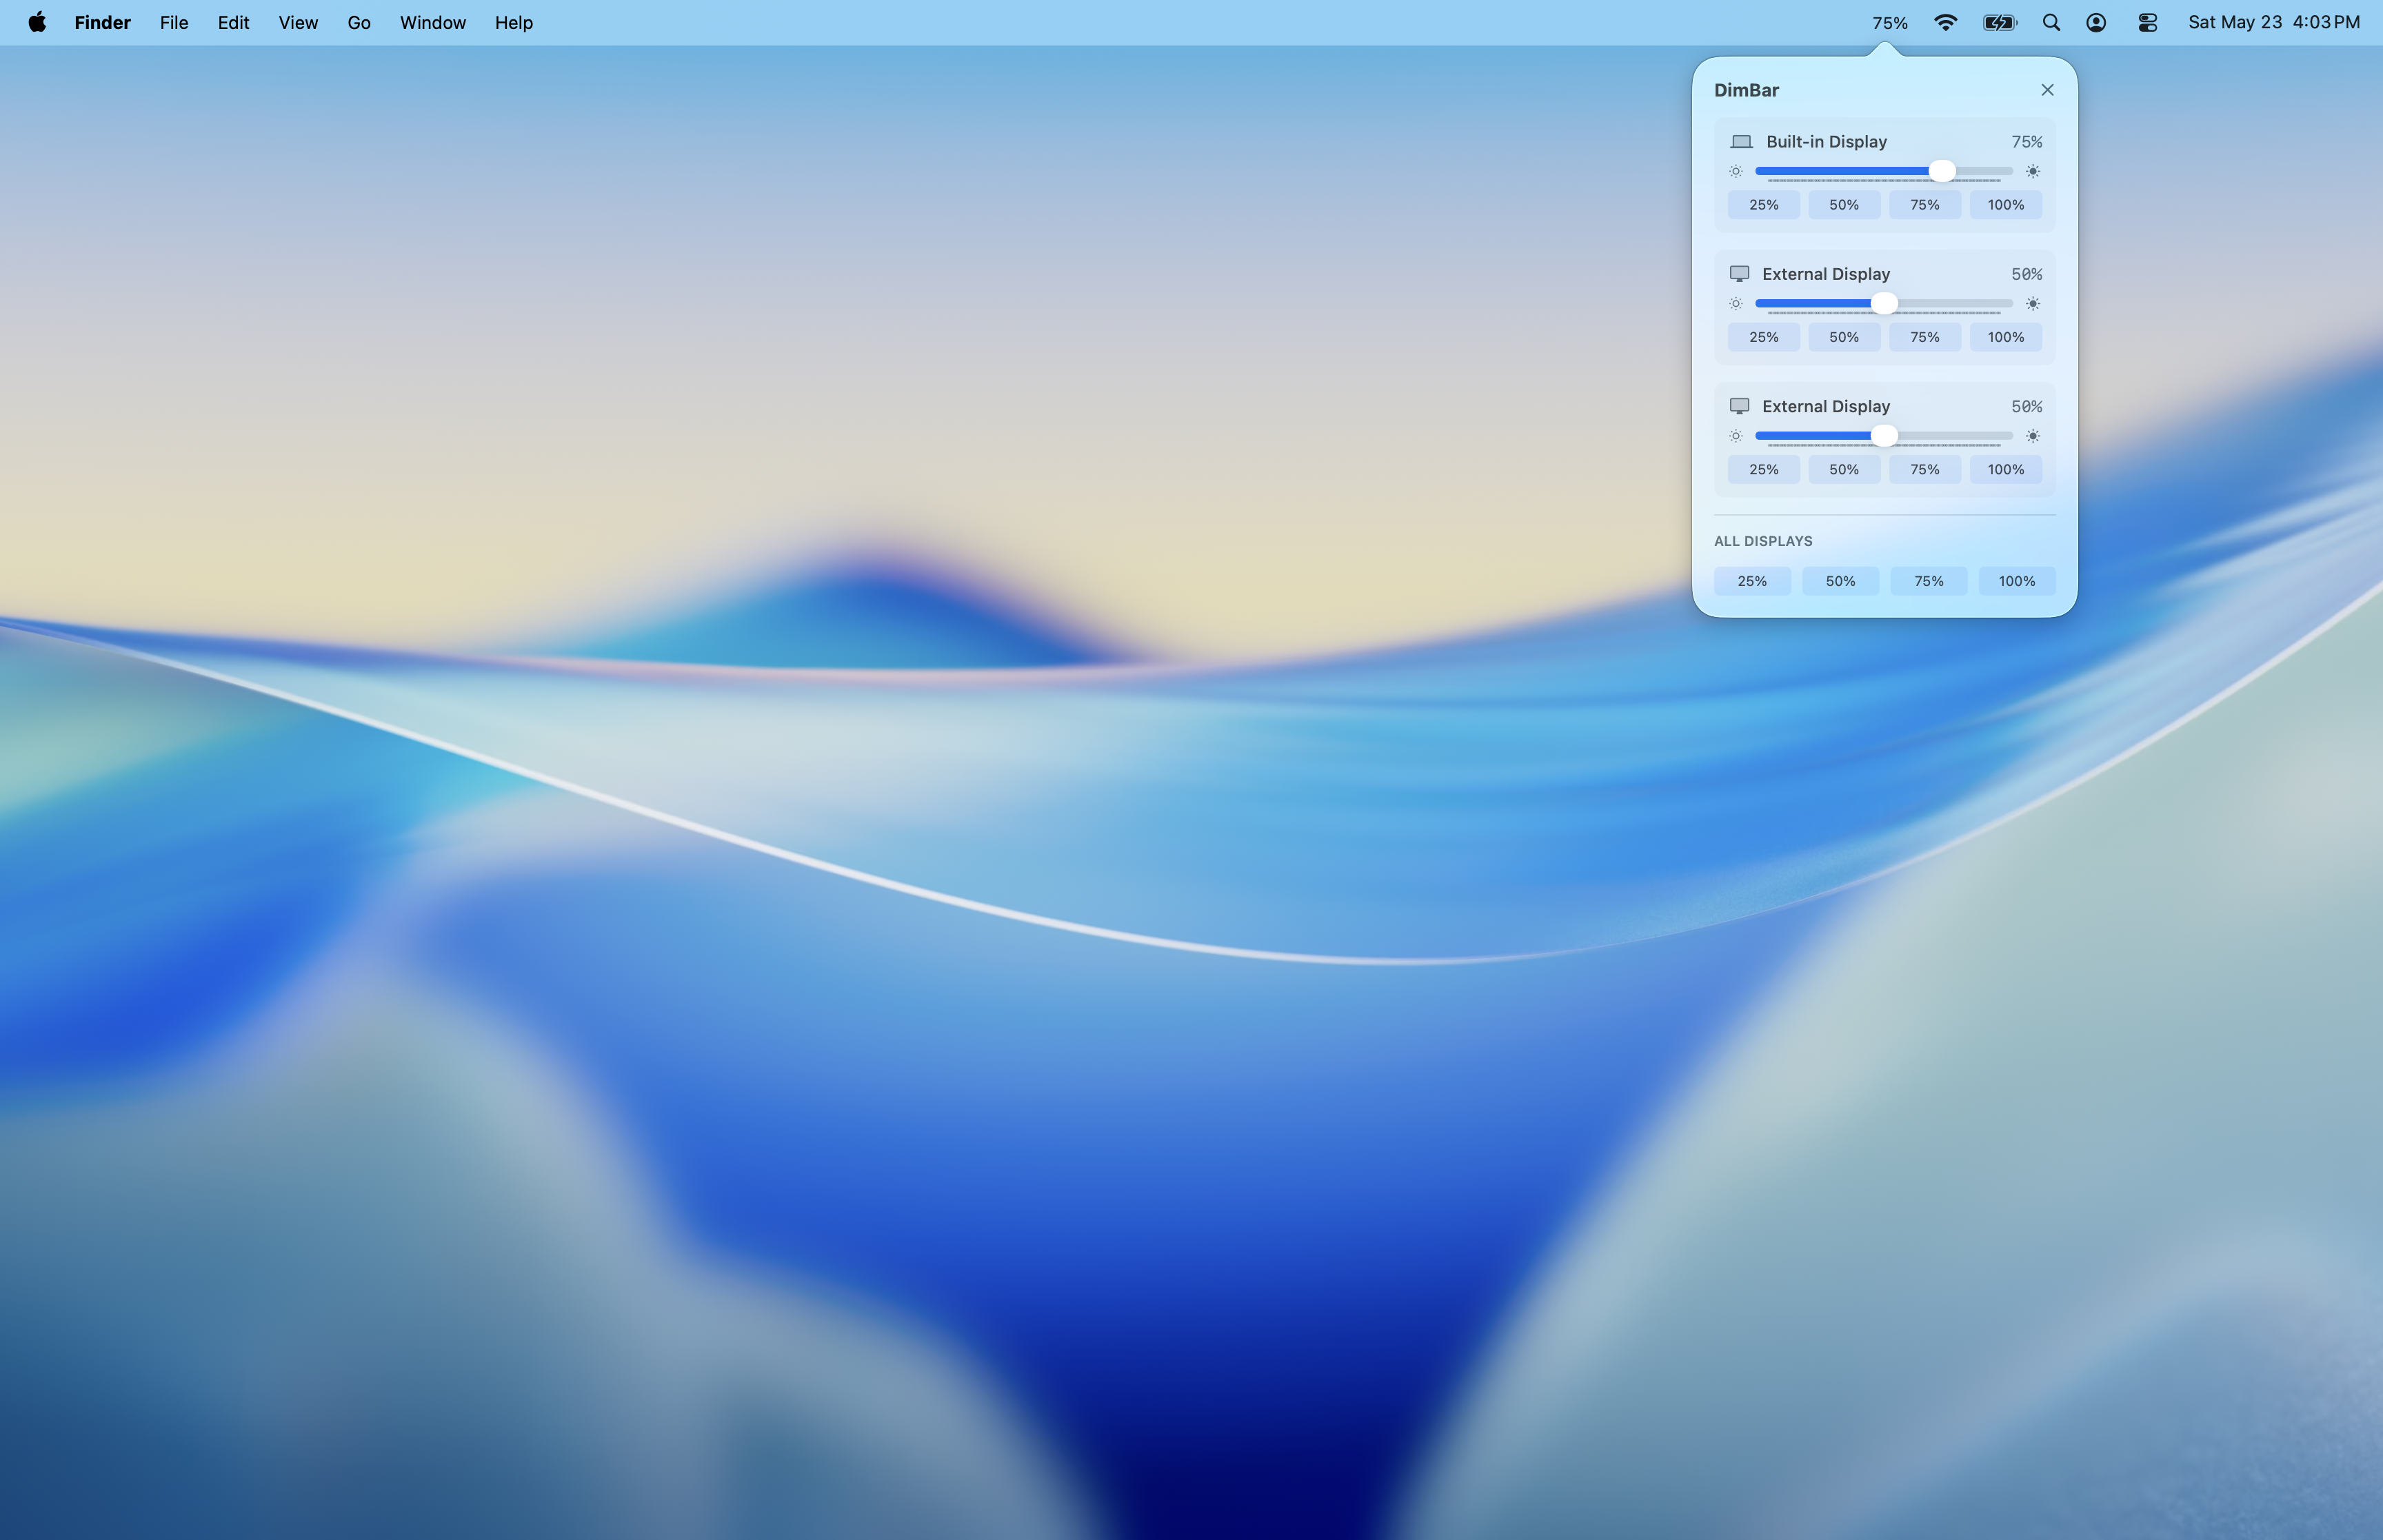The width and height of the screenshot is (2383, 1540).
Task: Open the DimBar 75% menu bar item
Action: [x=1889, y=22]
